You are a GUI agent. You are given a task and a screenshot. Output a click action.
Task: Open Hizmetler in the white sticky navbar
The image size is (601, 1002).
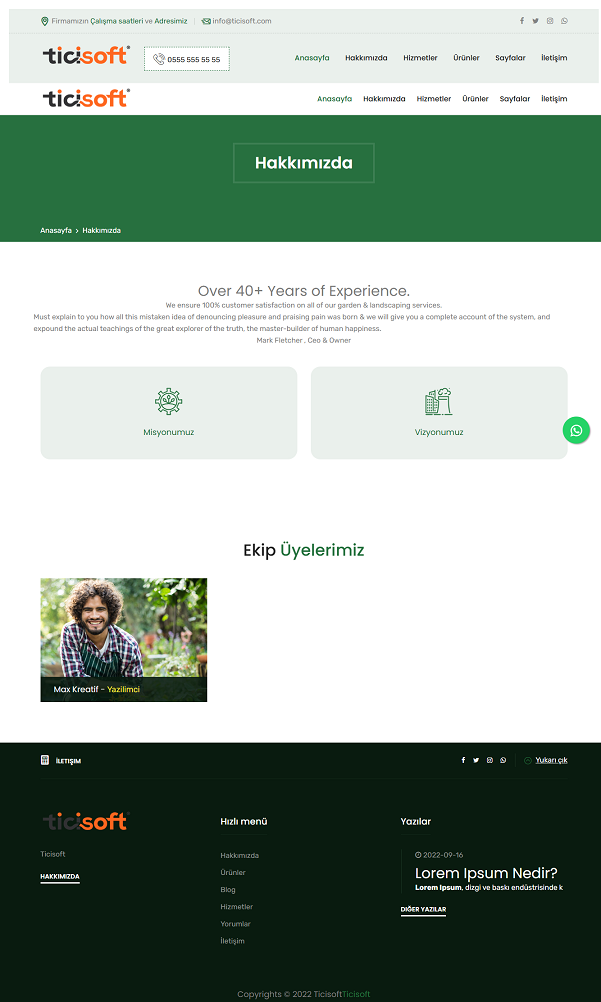click(433, 99)
